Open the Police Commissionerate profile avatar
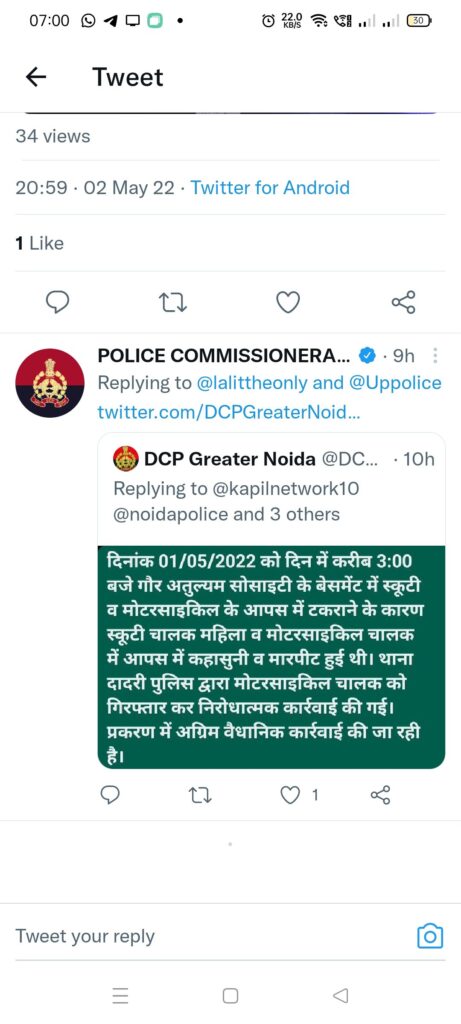Screen dimensions: 461x1024 point(50,383)
